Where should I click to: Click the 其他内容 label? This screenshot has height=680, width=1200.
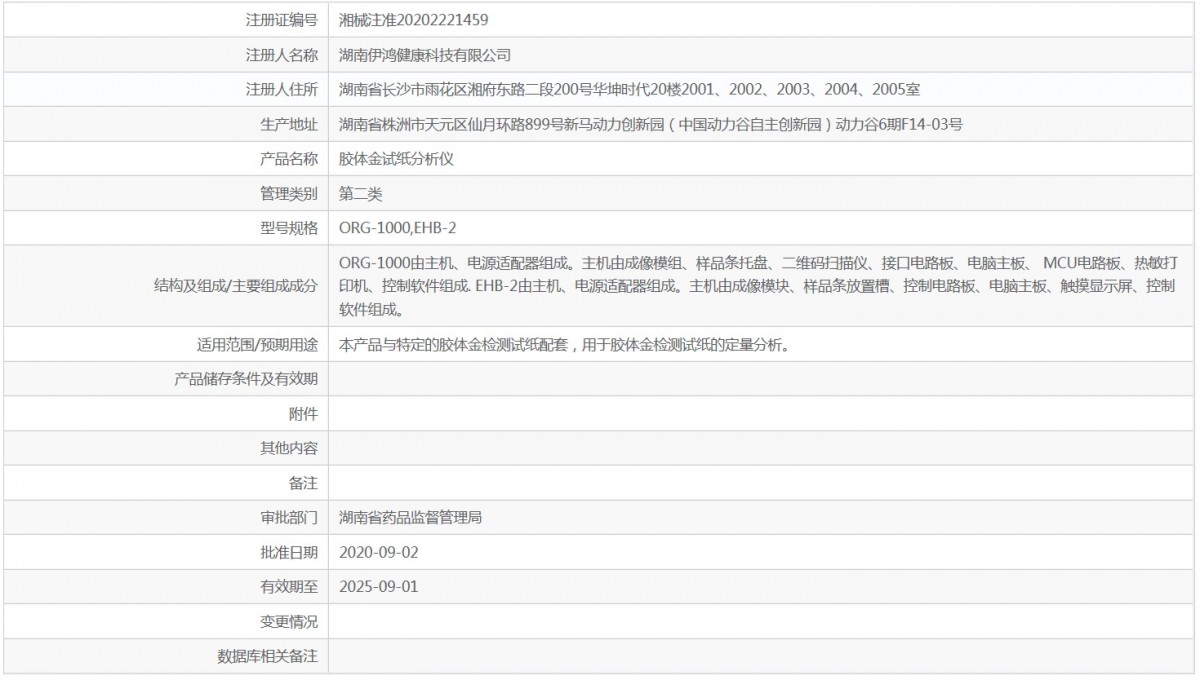(289, 449)
